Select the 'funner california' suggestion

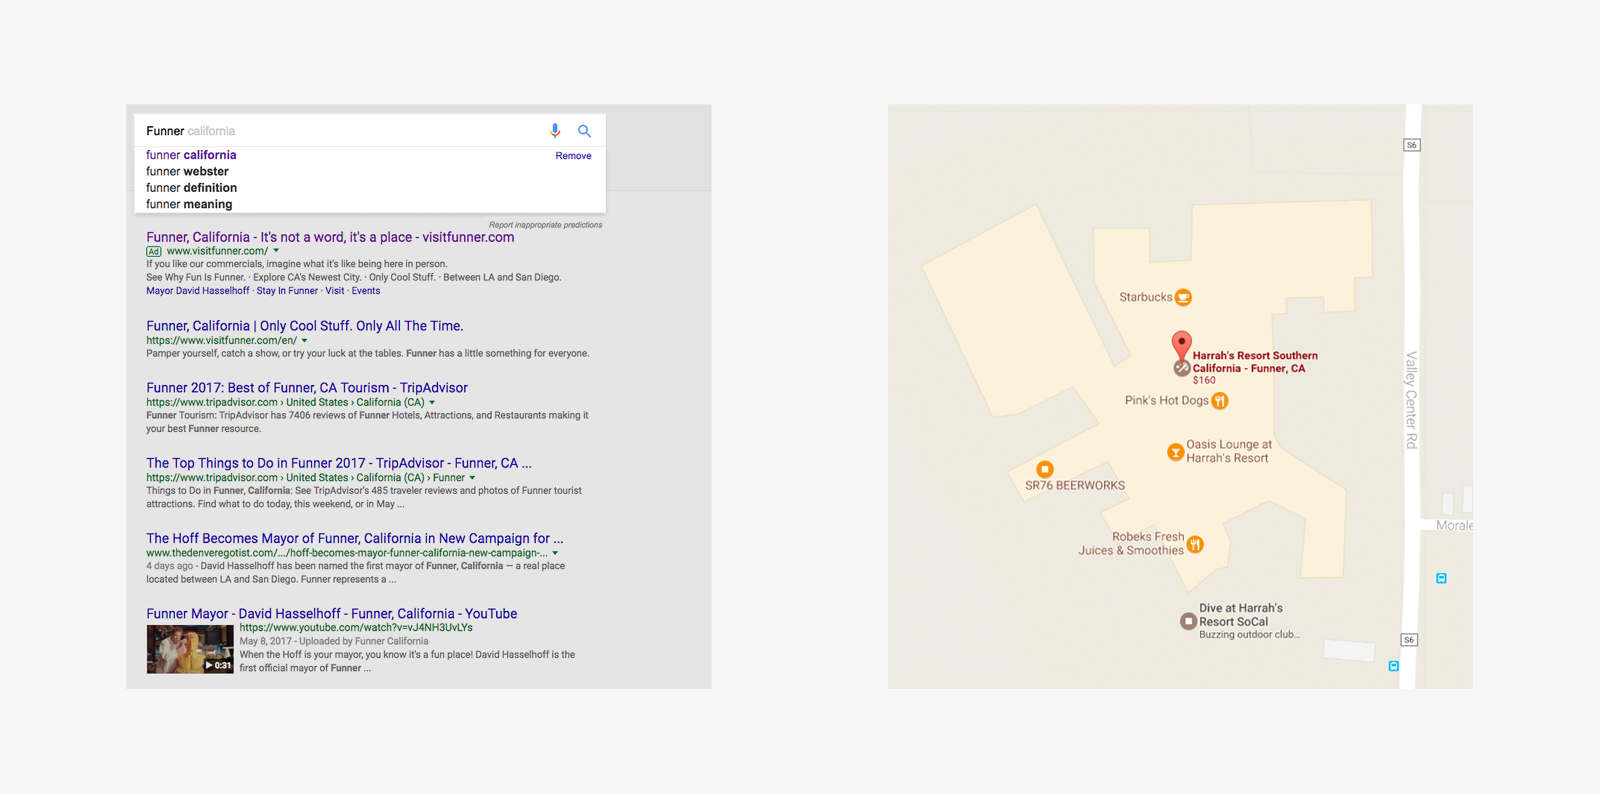pos(191,155)
